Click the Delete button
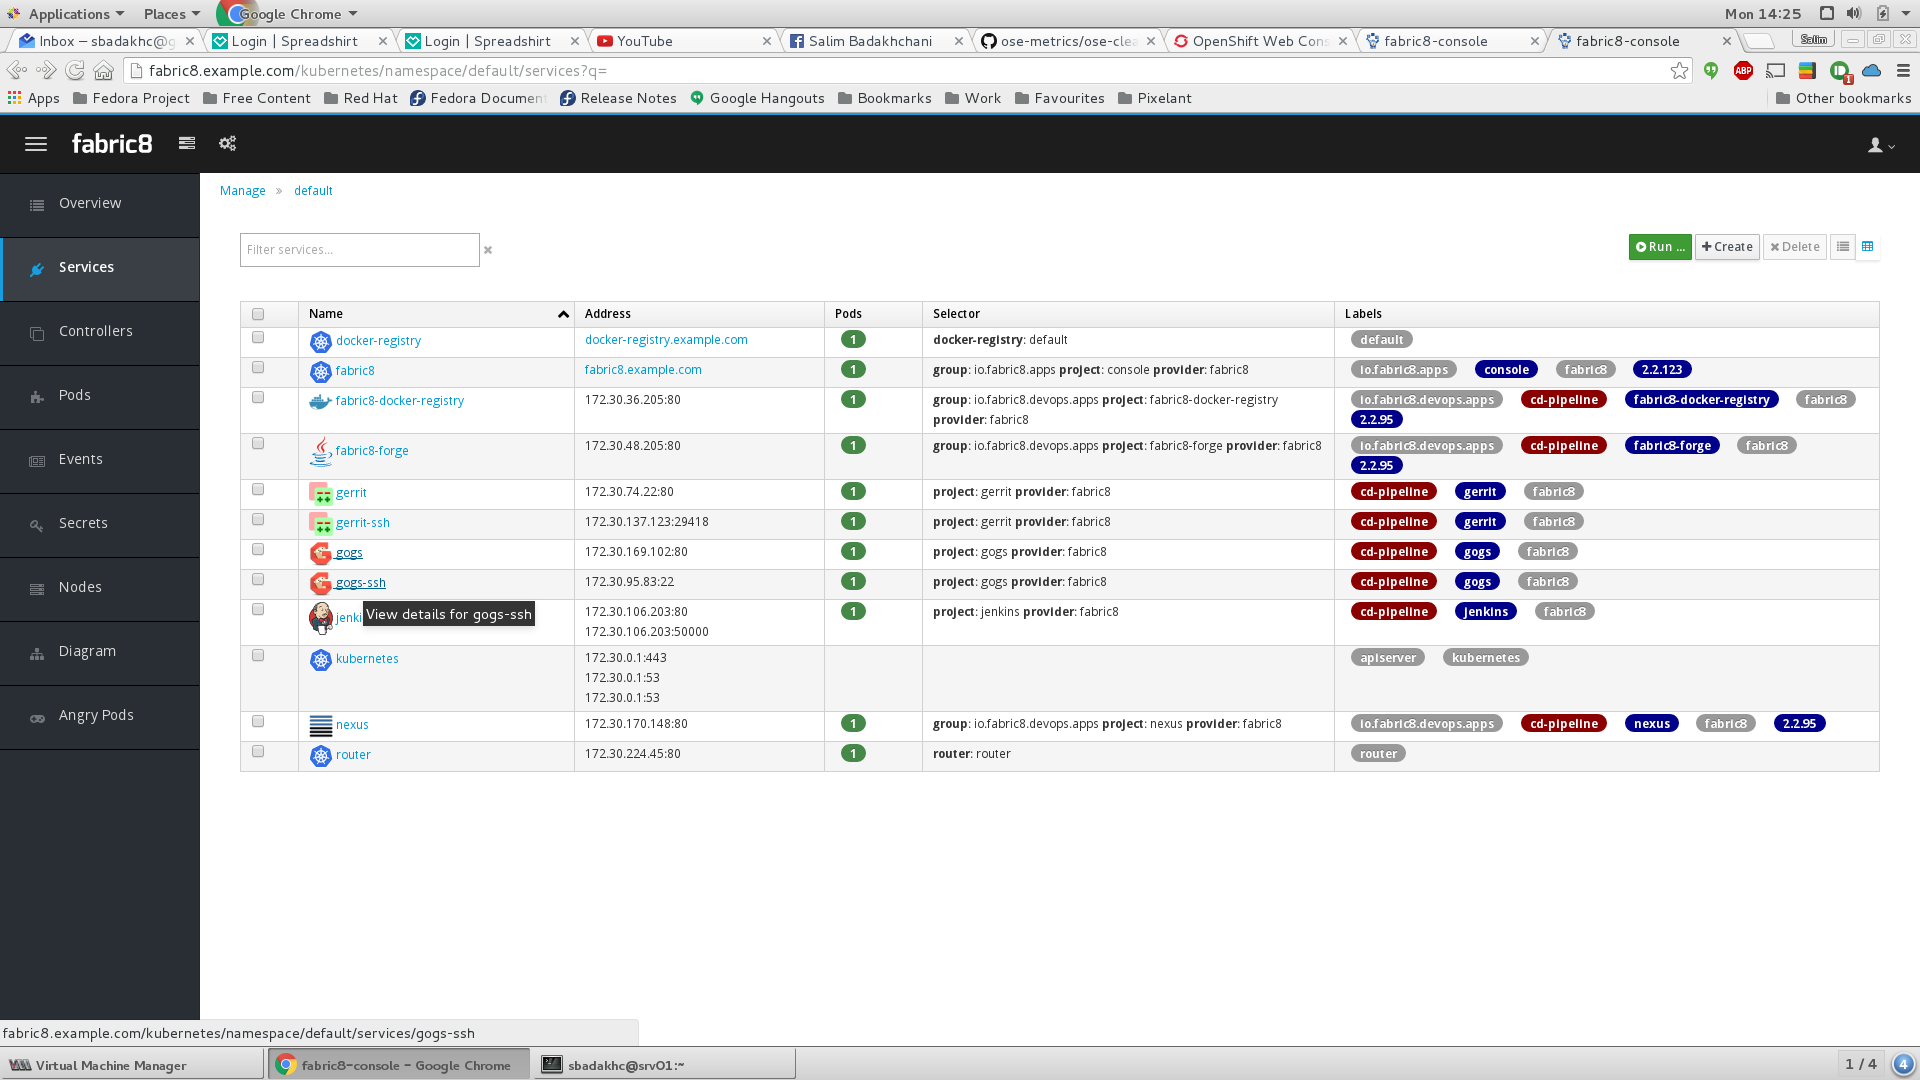The width and height of the screenshot is (1920, 1080). pos(1794,247)
